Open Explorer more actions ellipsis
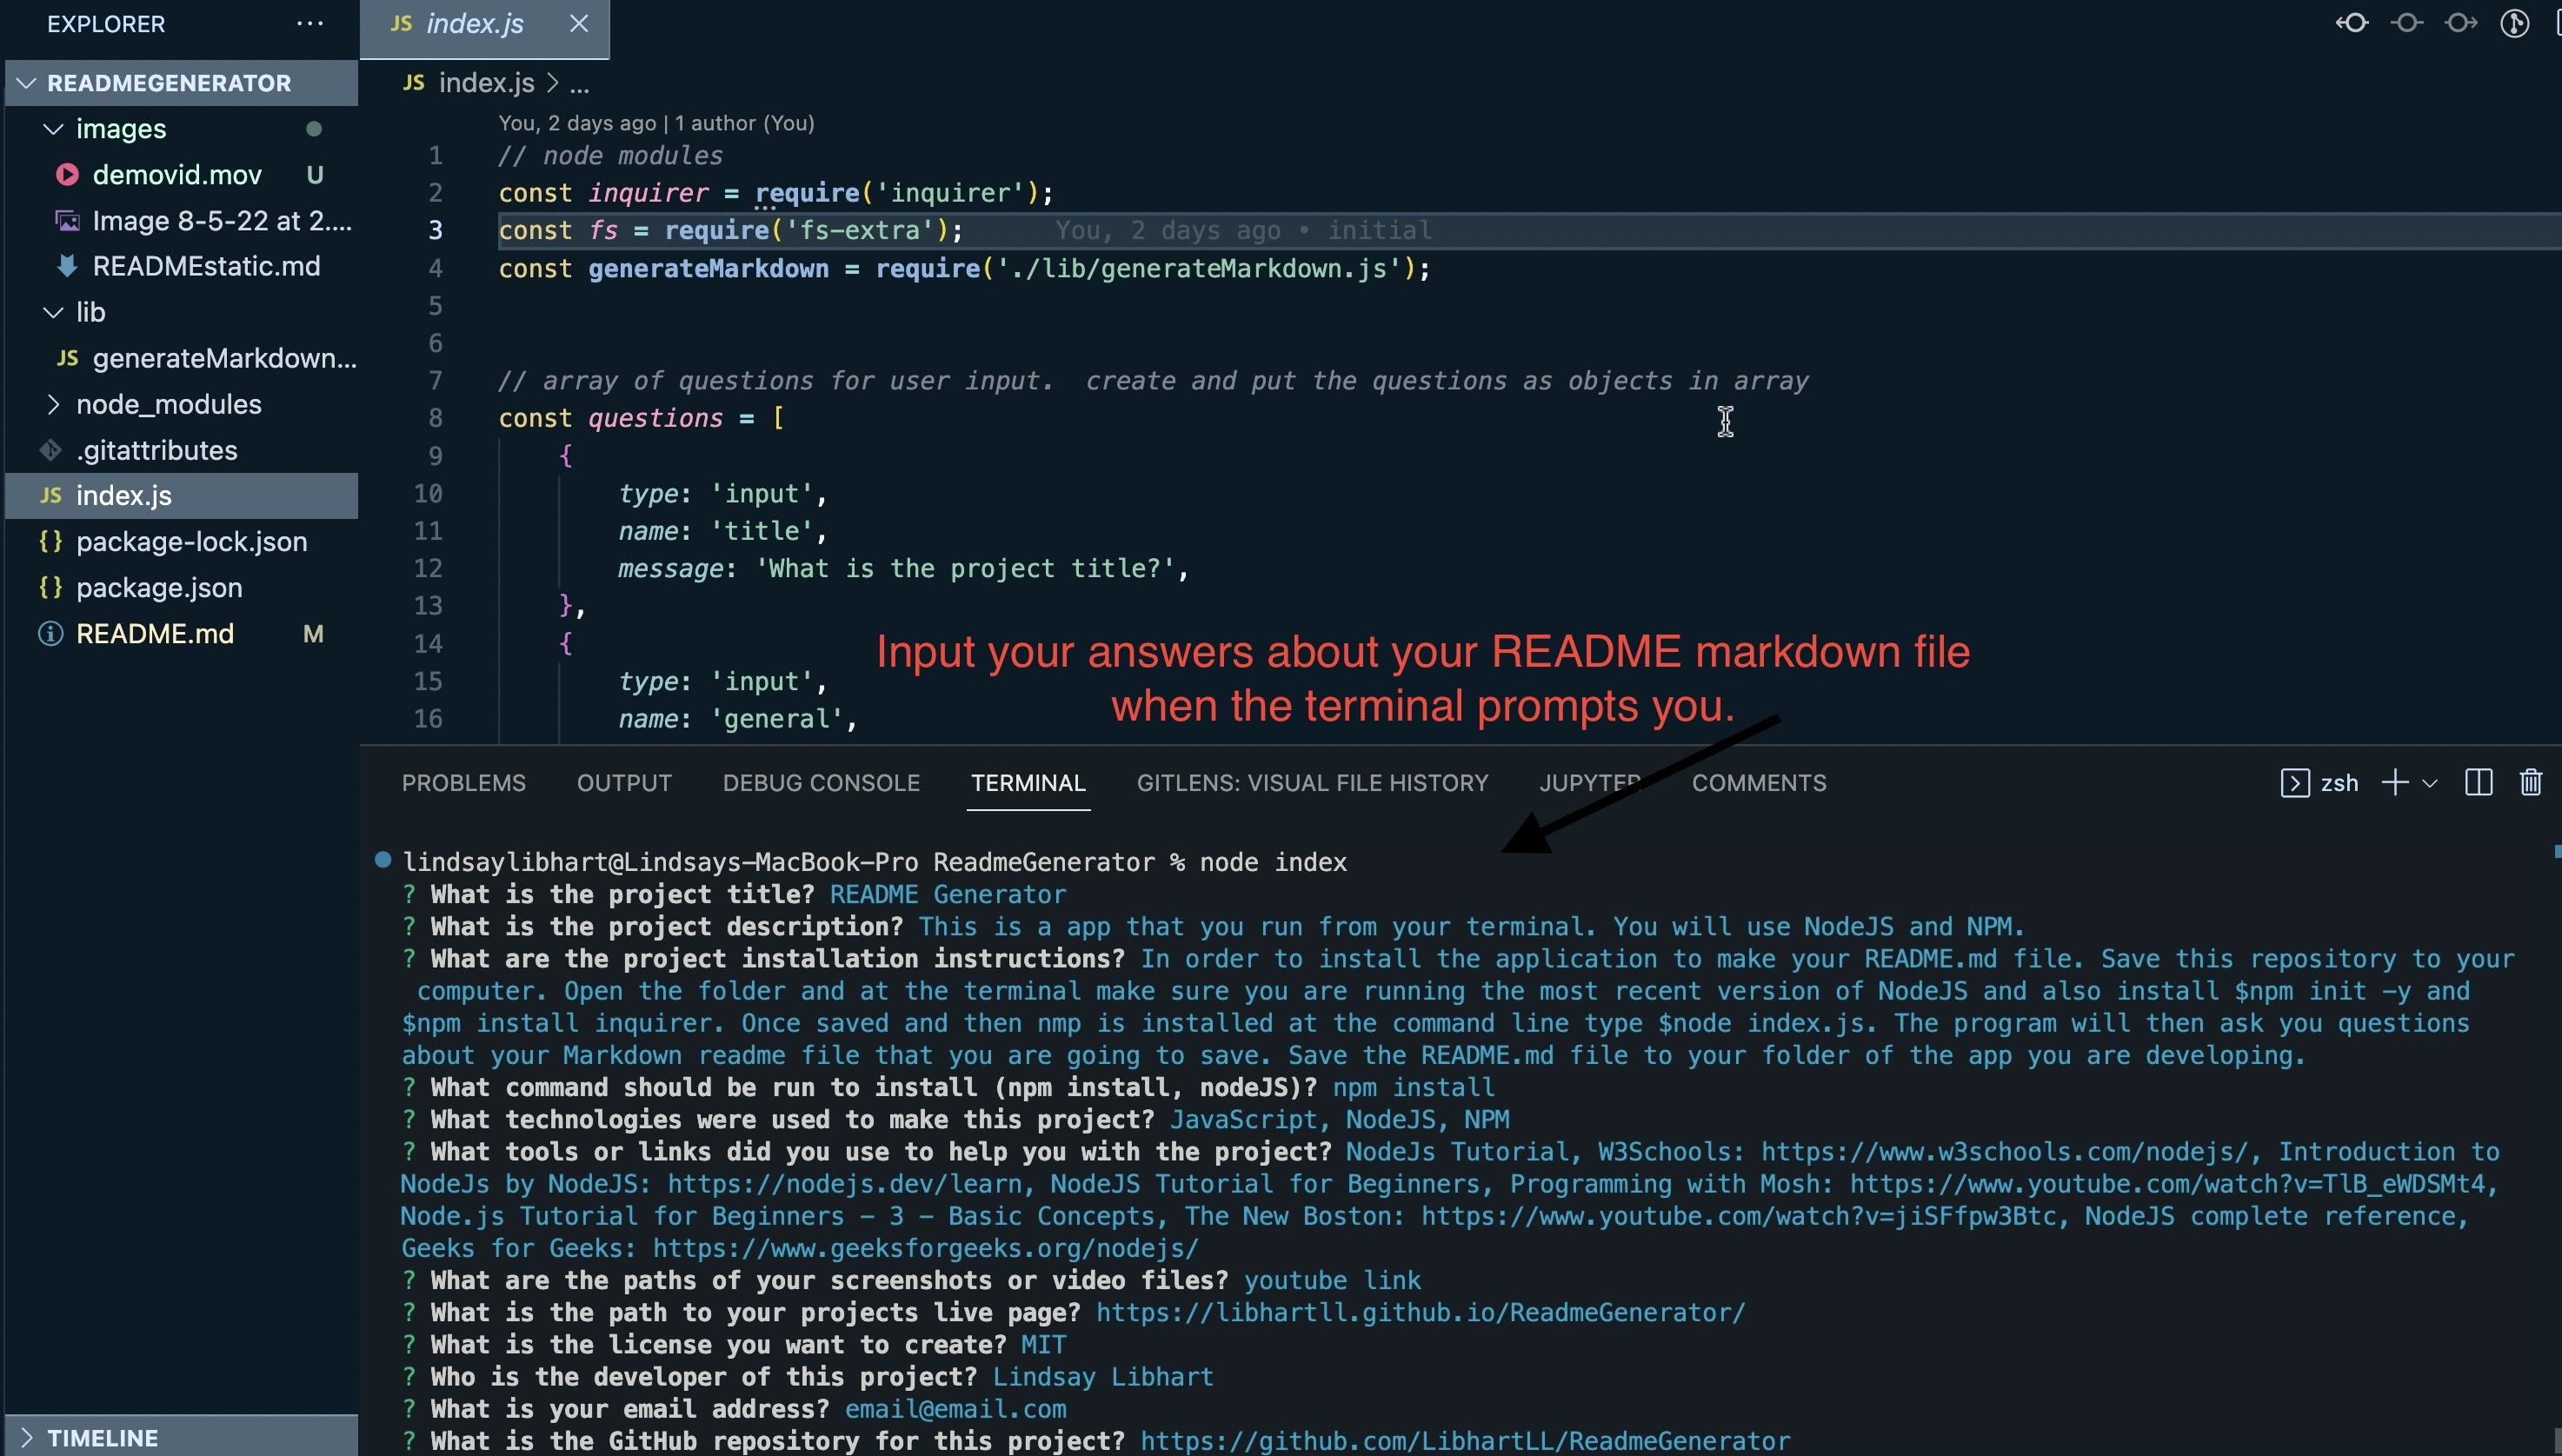 click(310, 23)
